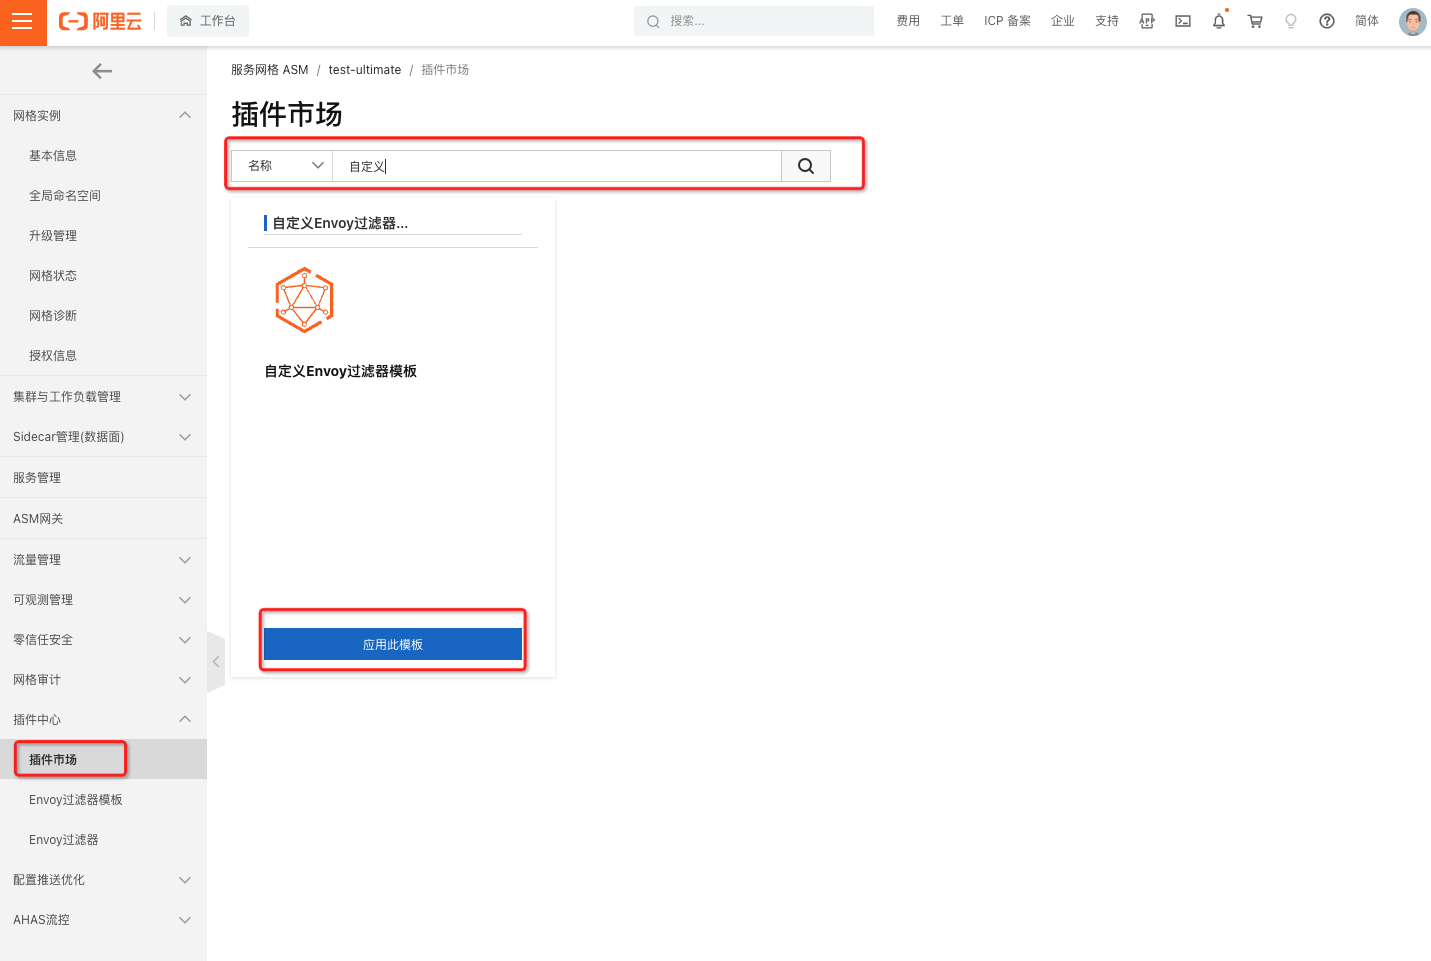
Task: Expand the 零信任安全 section
Action: [x=103, y=640]
